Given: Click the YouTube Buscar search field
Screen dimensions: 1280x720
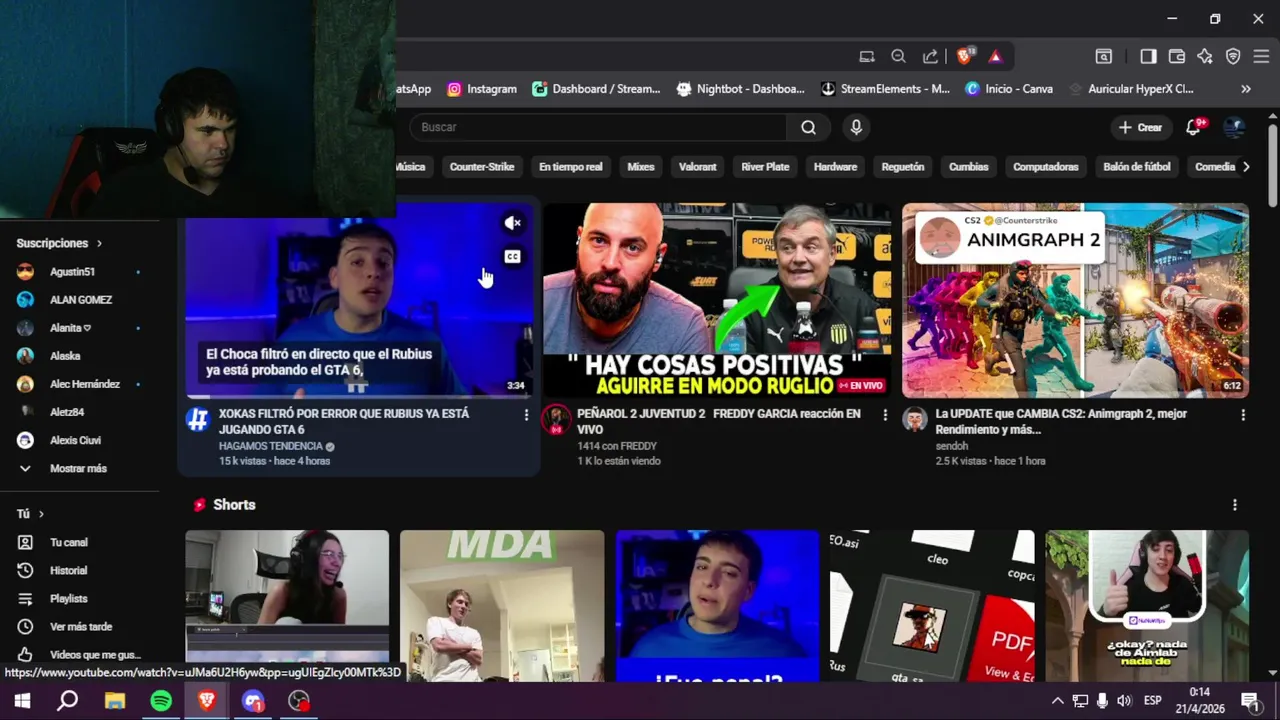Looking at the screenshot, I should 598,127.
